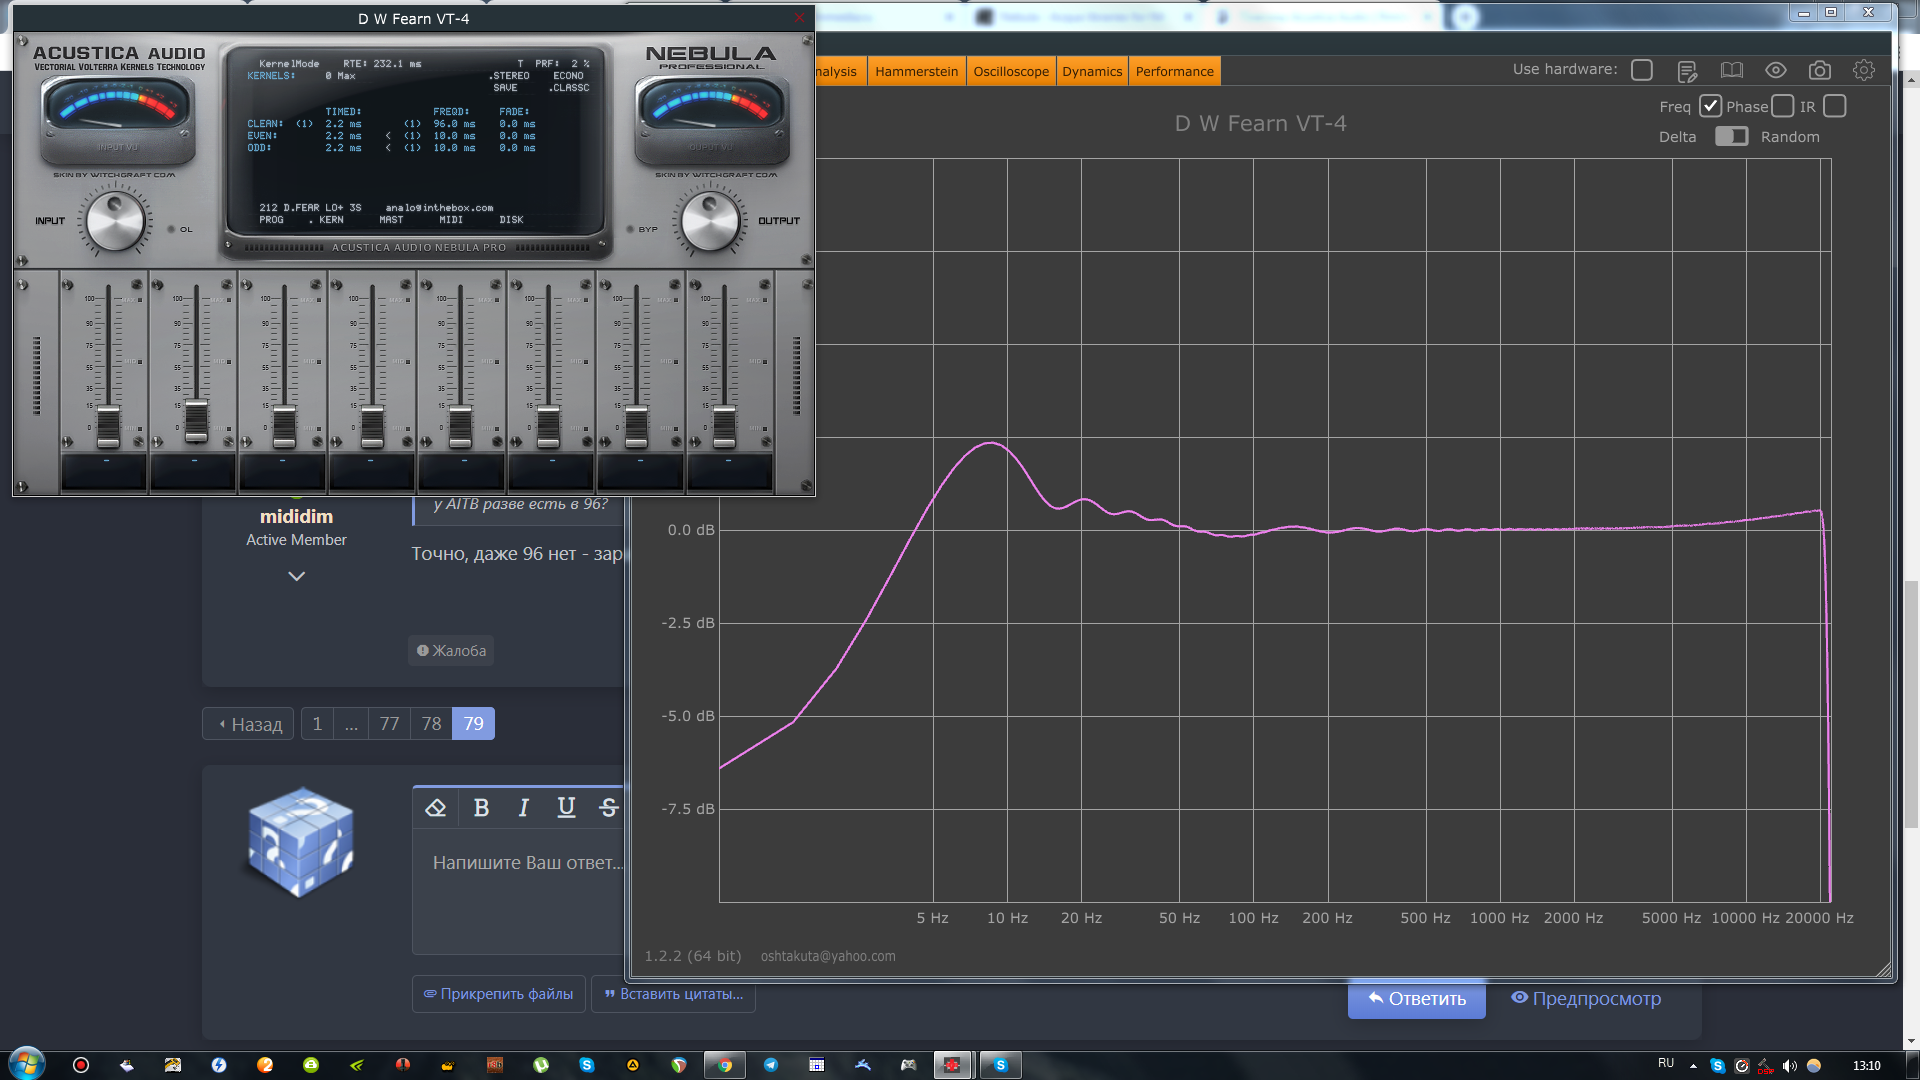Click the rightmost Nebula fader handle
The width and height of the screenshot is (1920, 1080).
click(x=724, y=427)
